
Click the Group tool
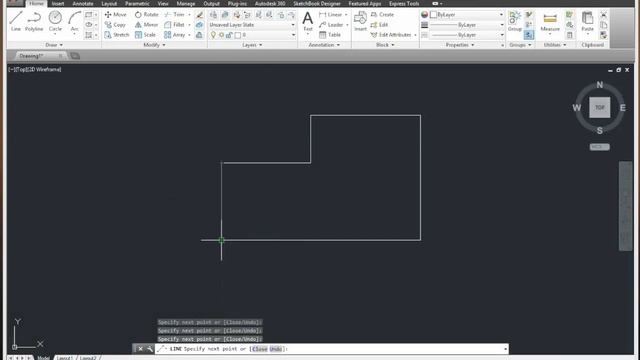pyautogui.click(x=514, y=21)
